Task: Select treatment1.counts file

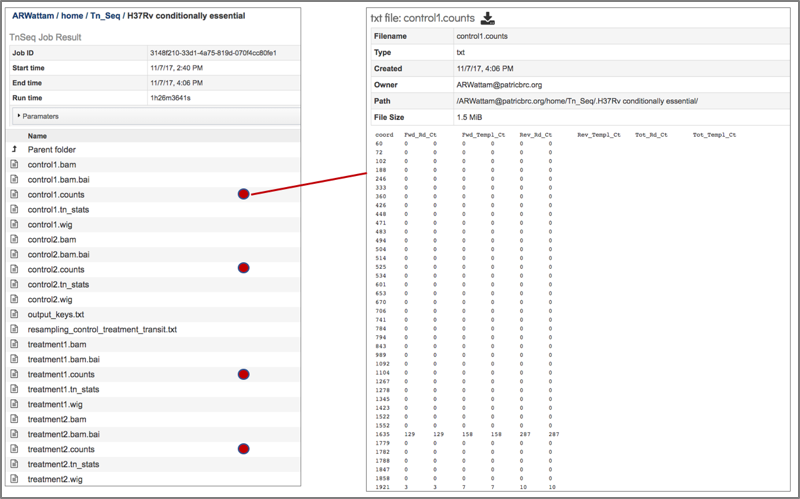Action: point(153,374)
